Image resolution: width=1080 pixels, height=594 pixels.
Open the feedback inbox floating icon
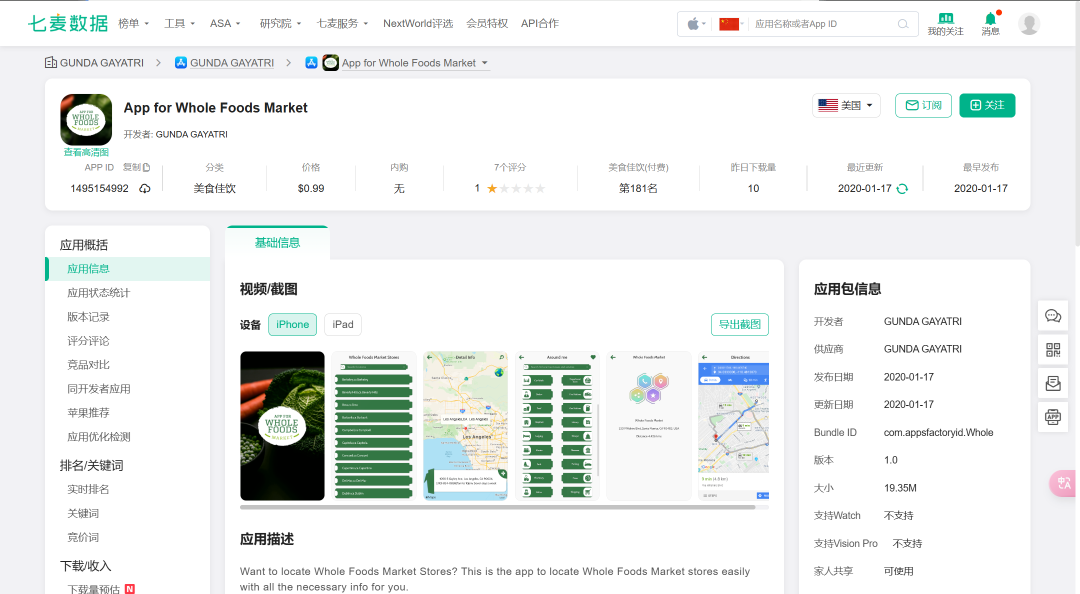coord(1053,383)
